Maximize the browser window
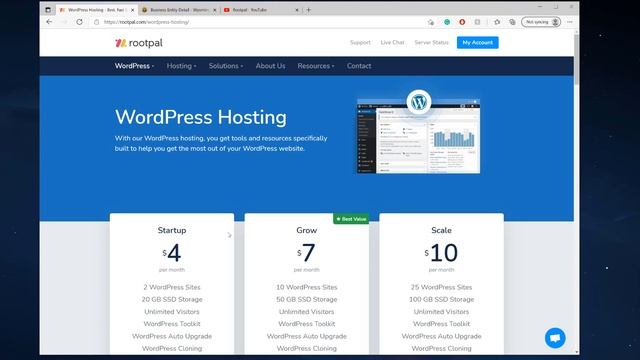Image resolution: width=640 pixels, height=360 pixels. 556,7
